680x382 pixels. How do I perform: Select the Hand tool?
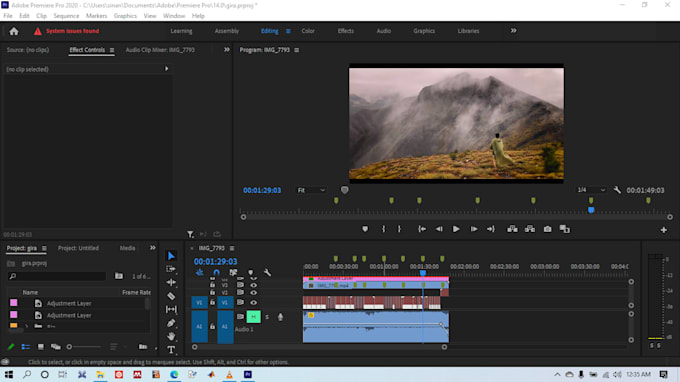[171, 336]
